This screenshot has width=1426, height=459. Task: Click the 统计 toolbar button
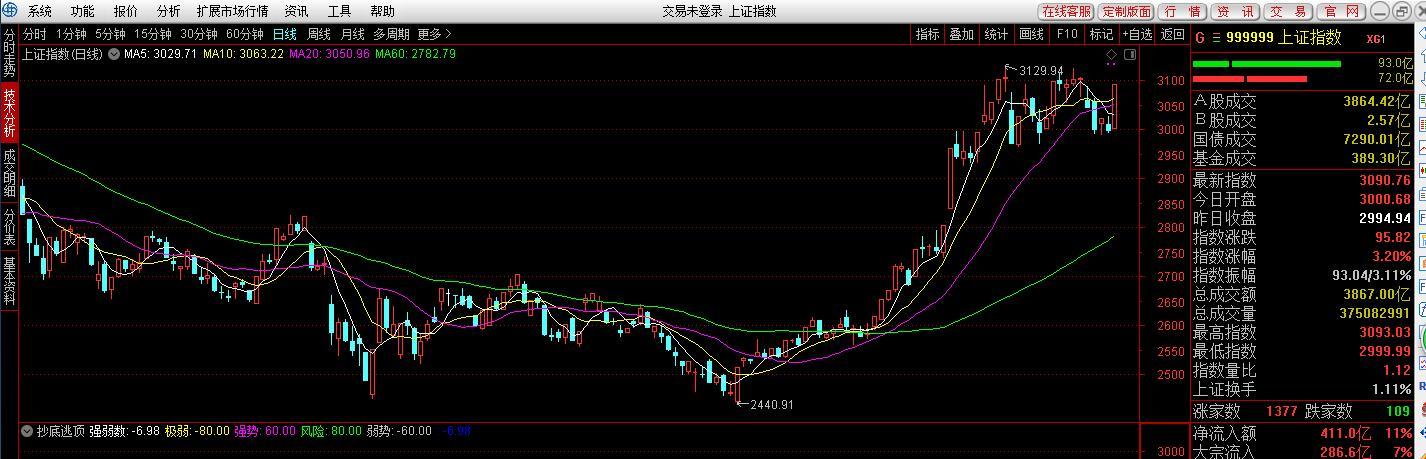click(996, 34)
